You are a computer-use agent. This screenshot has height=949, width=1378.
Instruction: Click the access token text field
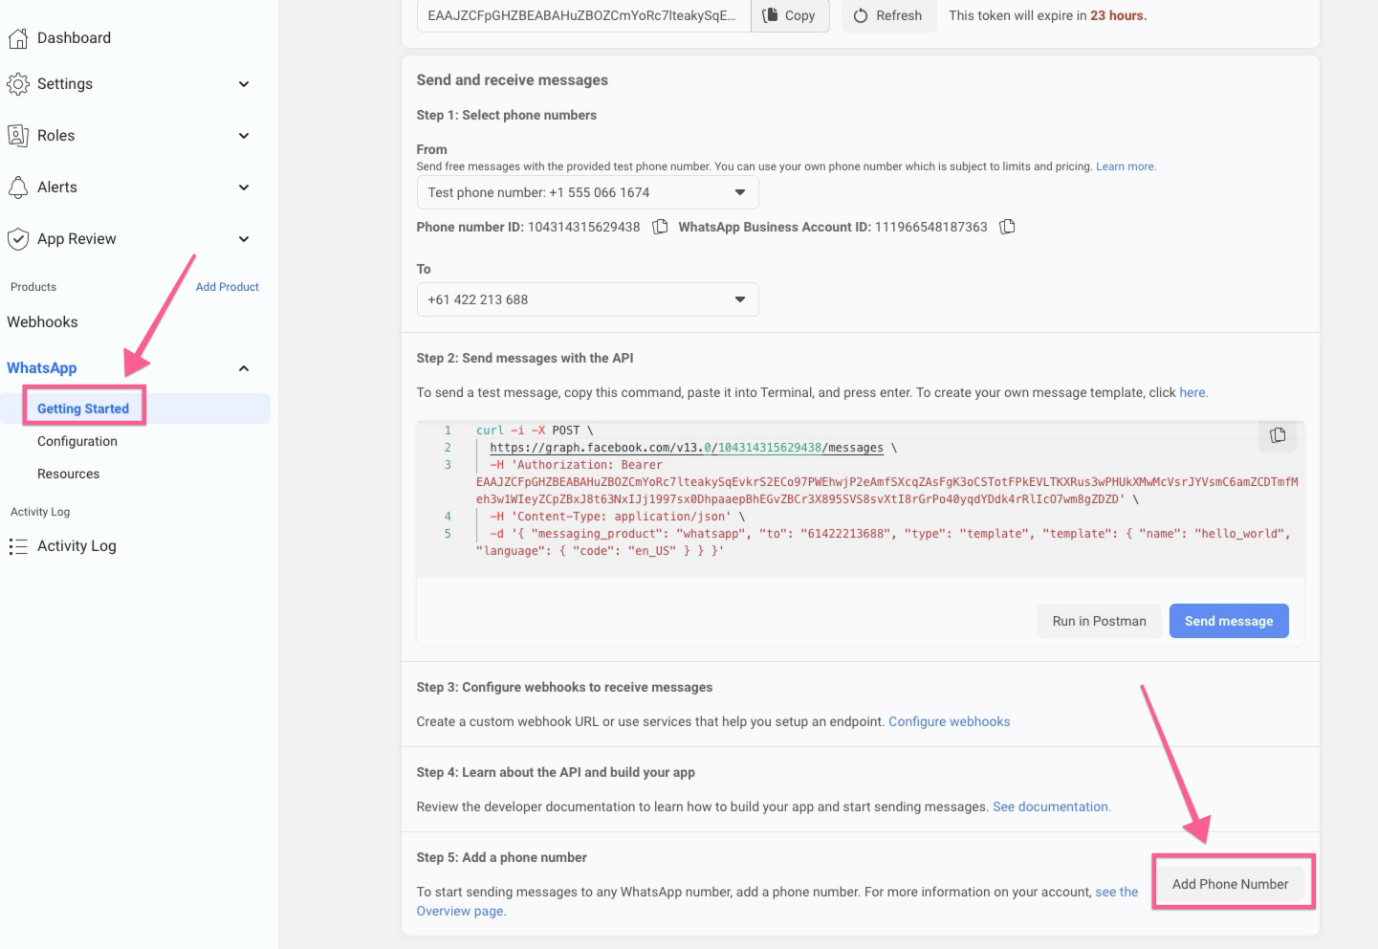584,15
